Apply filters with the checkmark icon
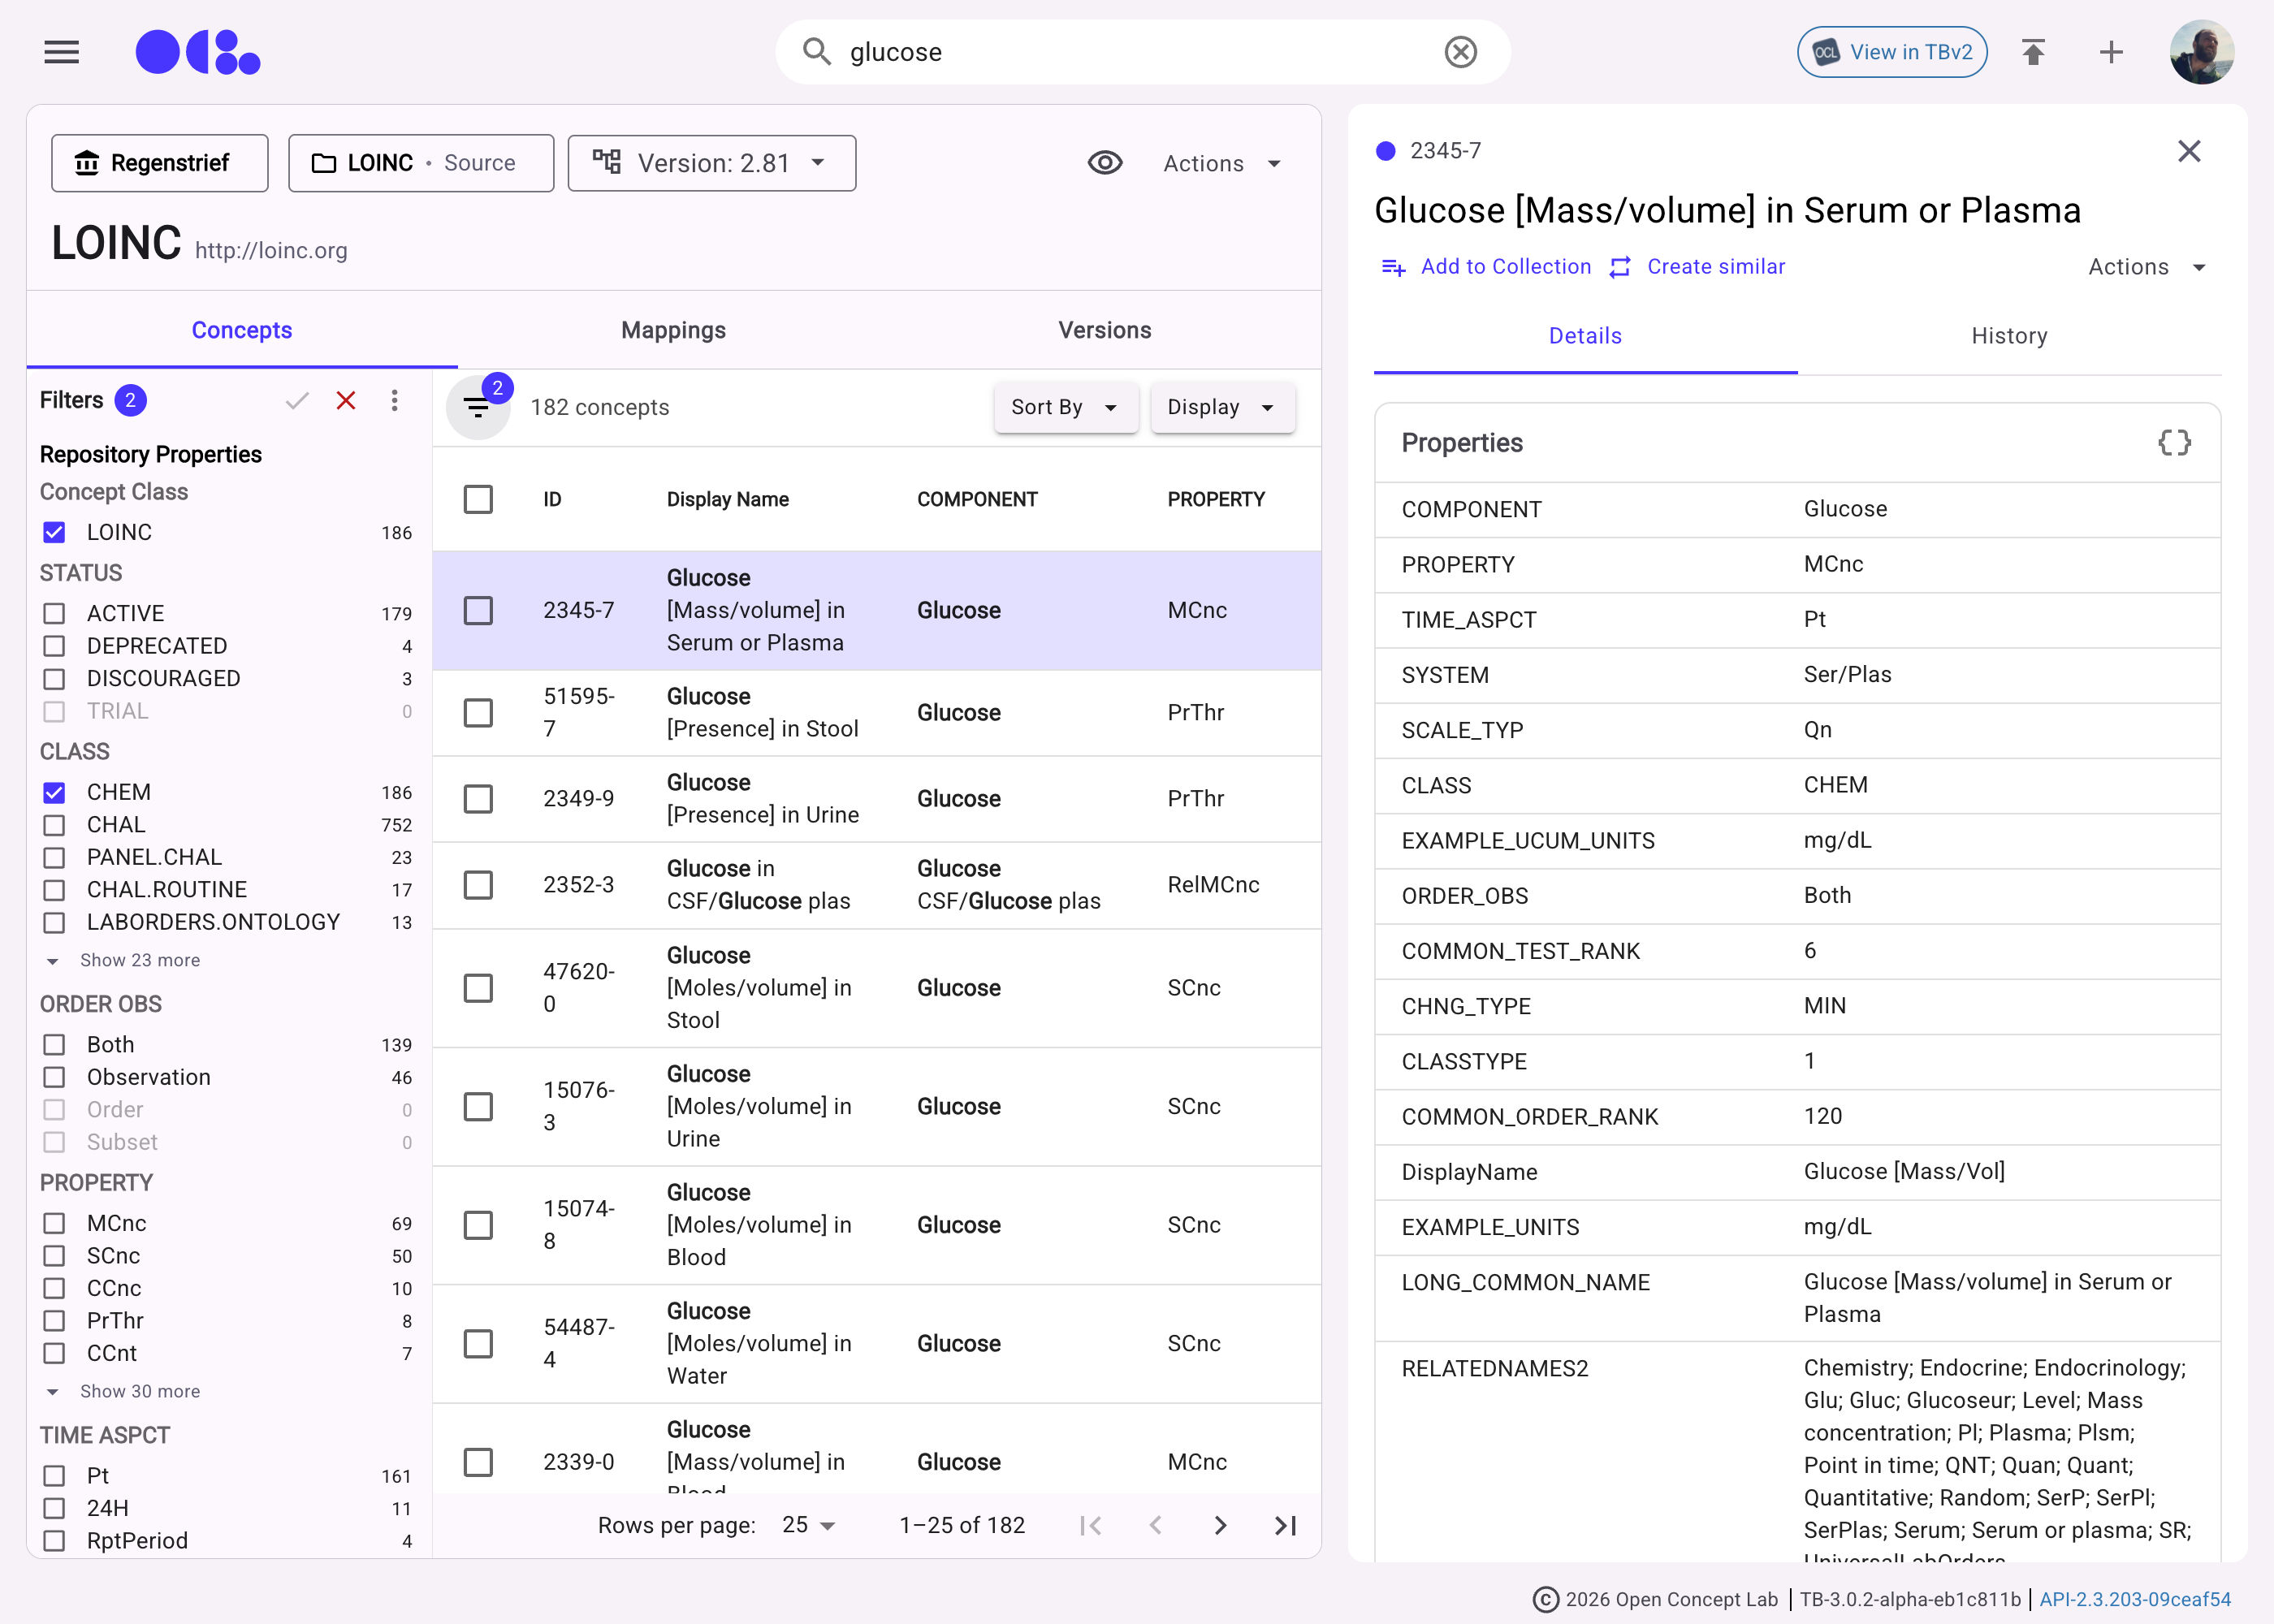The height and width of the screenshot is (1624, 2274). click(297, 401)
